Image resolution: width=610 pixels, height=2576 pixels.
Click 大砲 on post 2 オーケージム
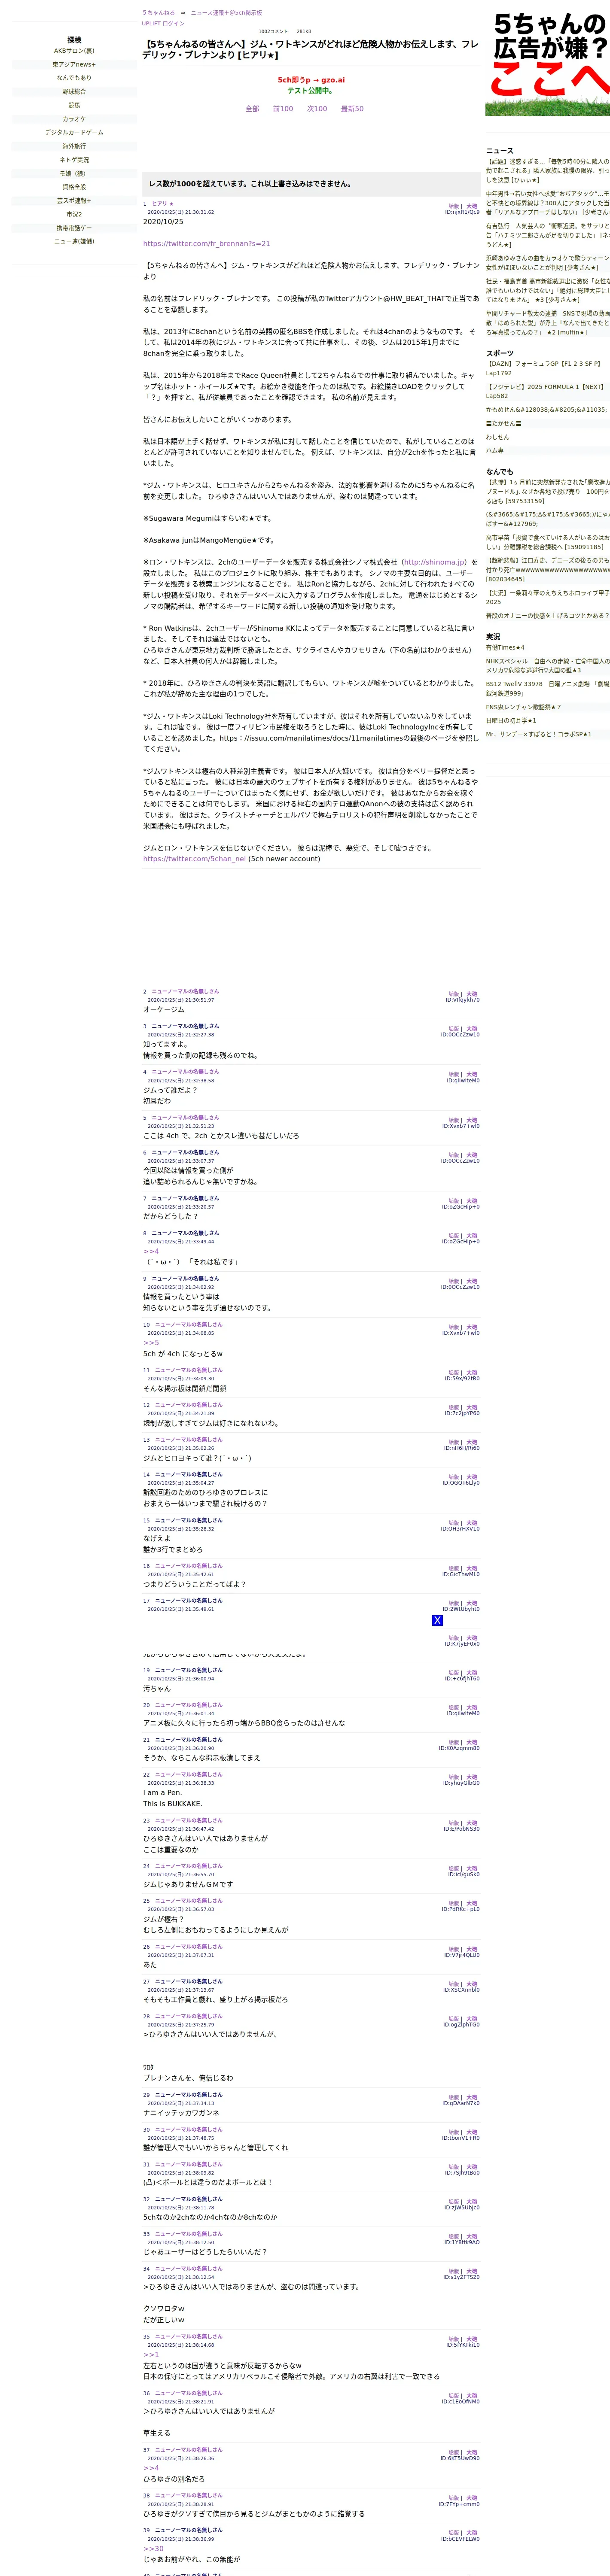pyautogui.click(x=472, y=994)
